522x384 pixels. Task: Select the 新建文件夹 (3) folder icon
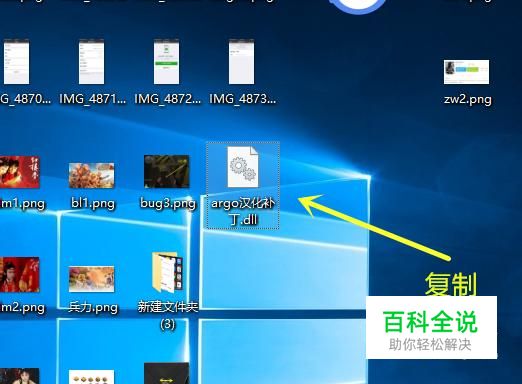point(167,272)
